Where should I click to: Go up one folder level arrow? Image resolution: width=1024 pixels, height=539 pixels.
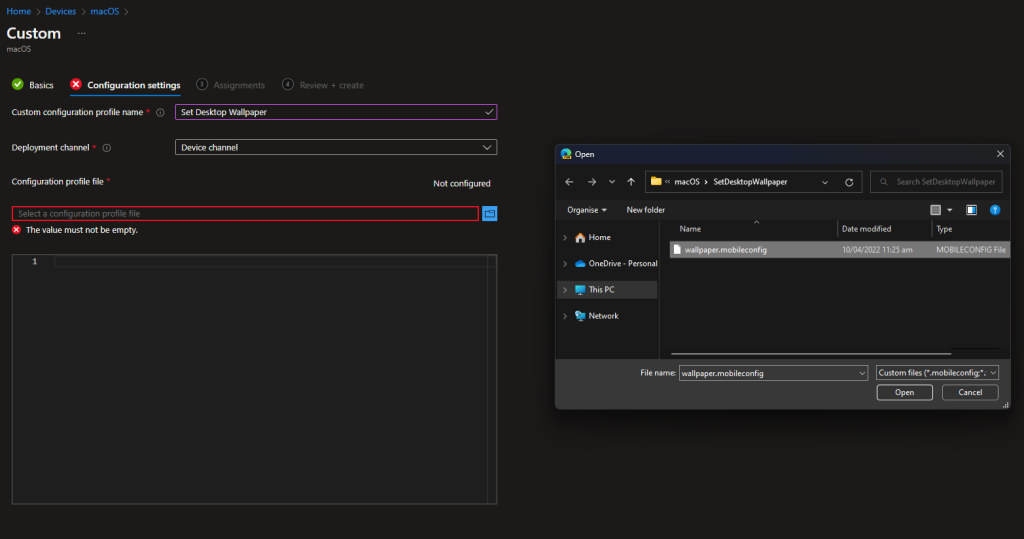[x=631, y=182]
